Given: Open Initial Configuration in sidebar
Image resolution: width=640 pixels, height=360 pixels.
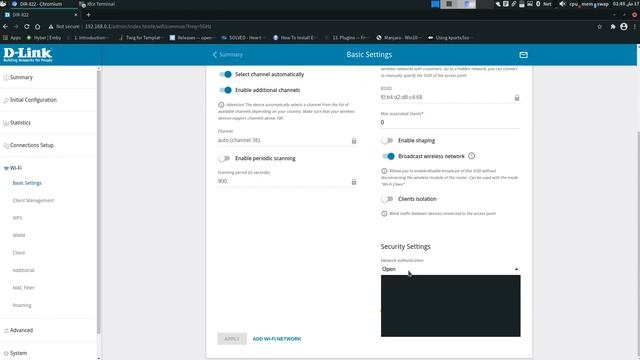Looking at the screenshot, I should [x=33, y=100].
